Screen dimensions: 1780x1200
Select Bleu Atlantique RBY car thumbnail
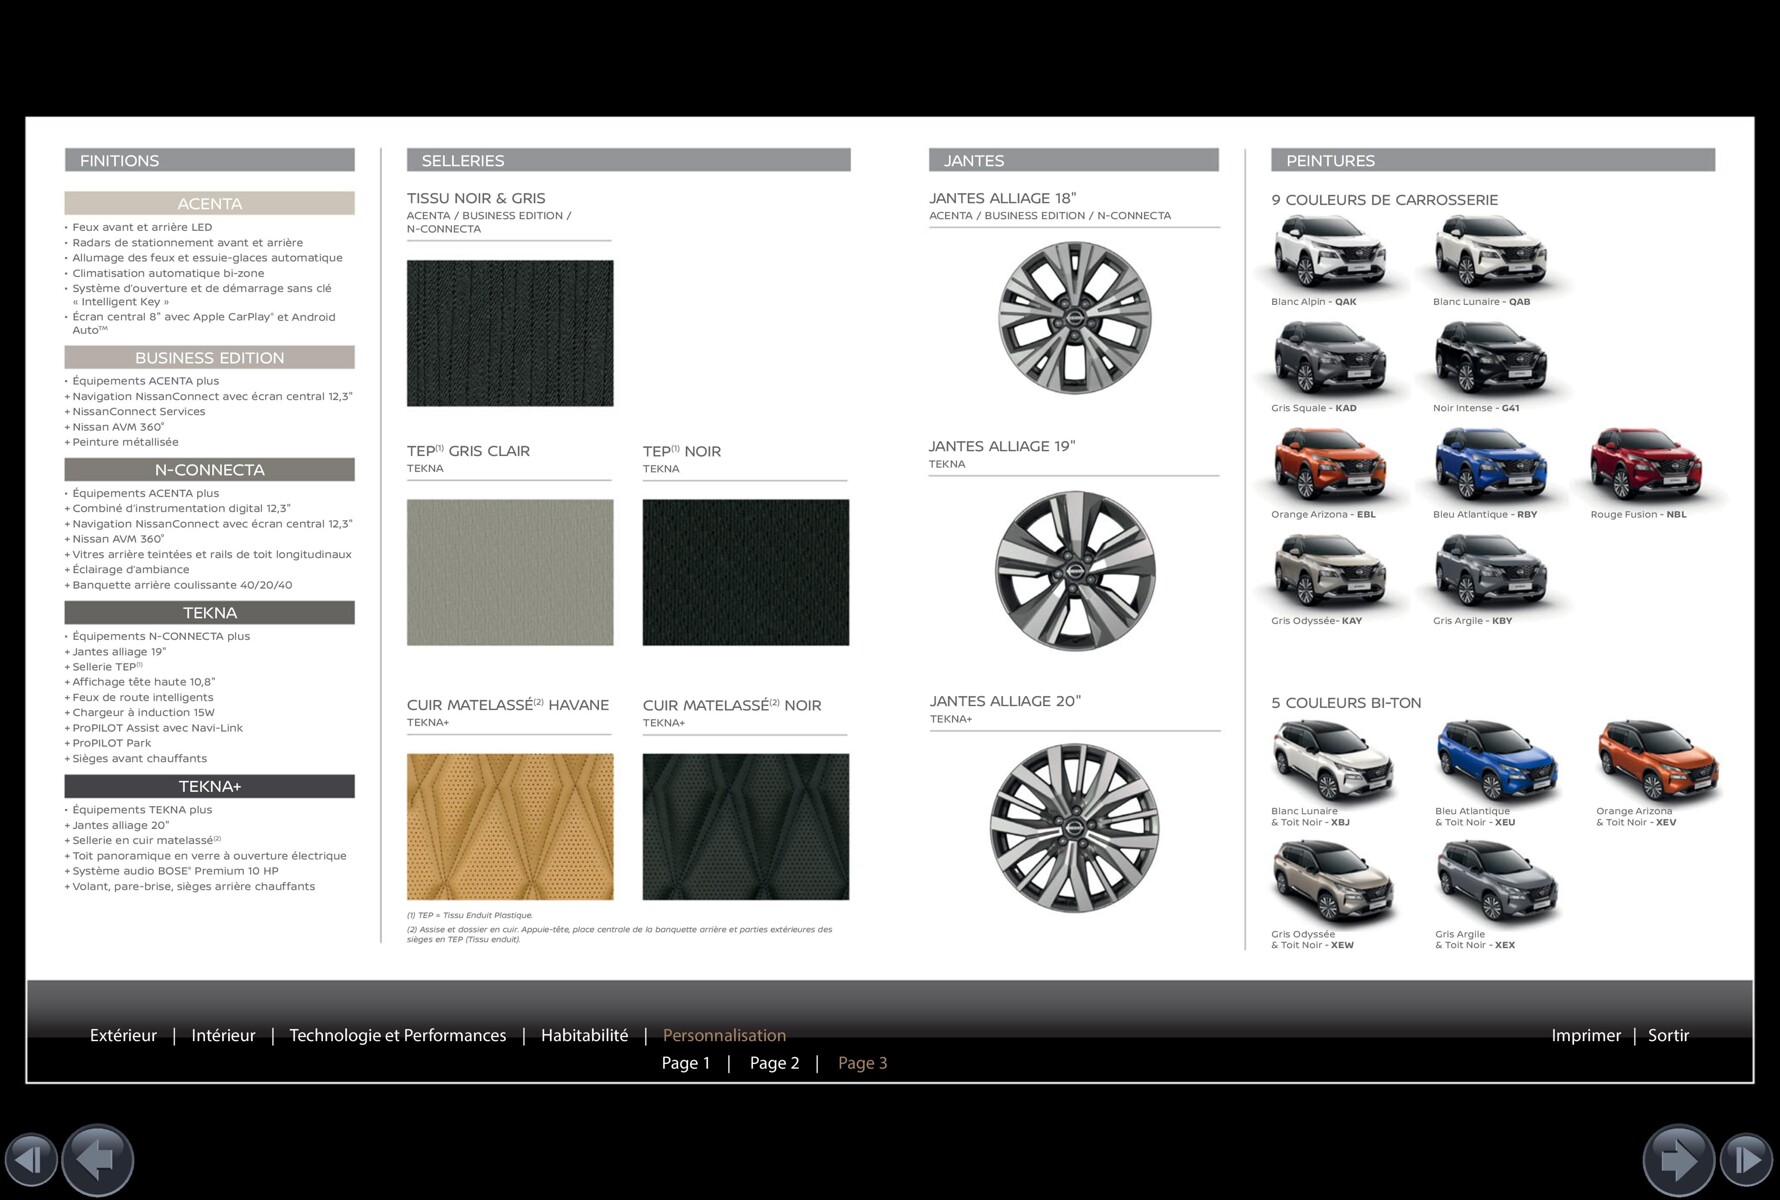(1491, 466)
